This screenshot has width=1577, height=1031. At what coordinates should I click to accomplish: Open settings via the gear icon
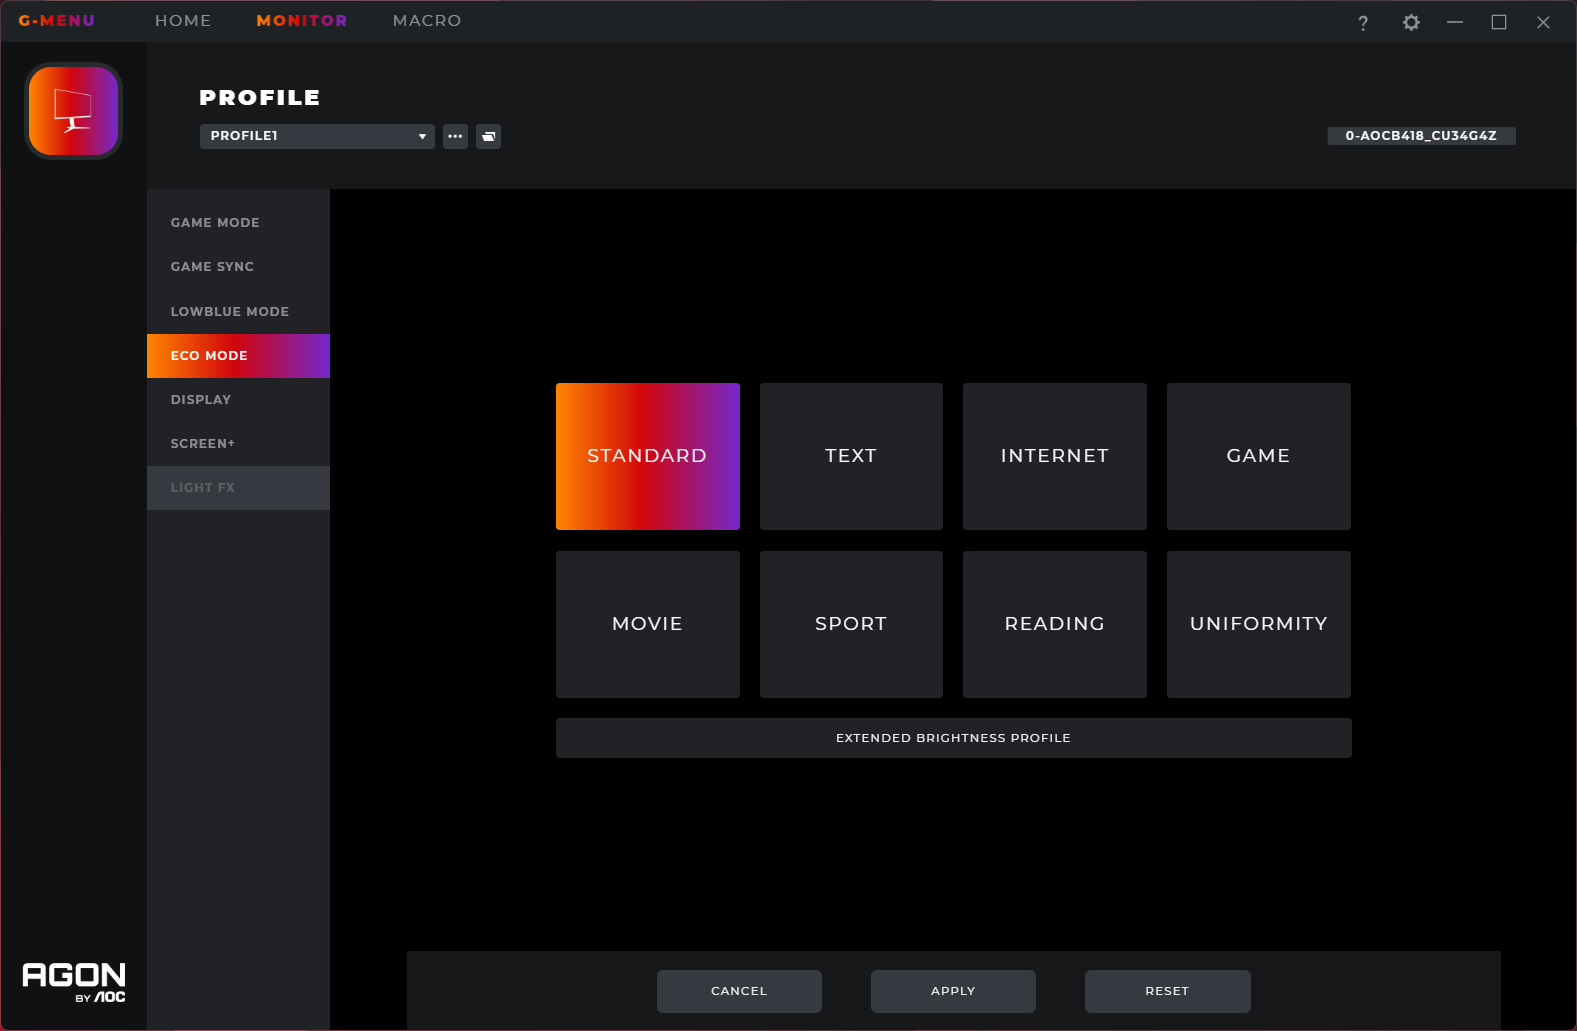pos(1410,22)
